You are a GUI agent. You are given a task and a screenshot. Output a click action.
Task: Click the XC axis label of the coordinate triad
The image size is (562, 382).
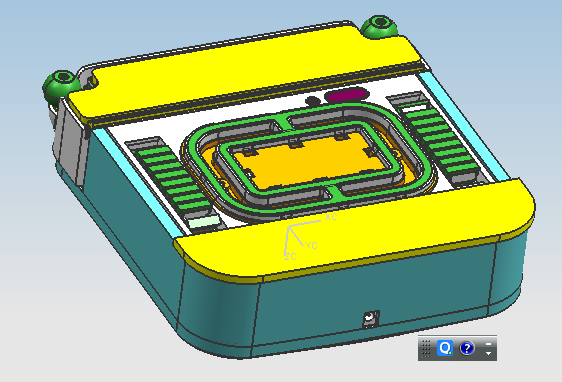tap(331, 217)
